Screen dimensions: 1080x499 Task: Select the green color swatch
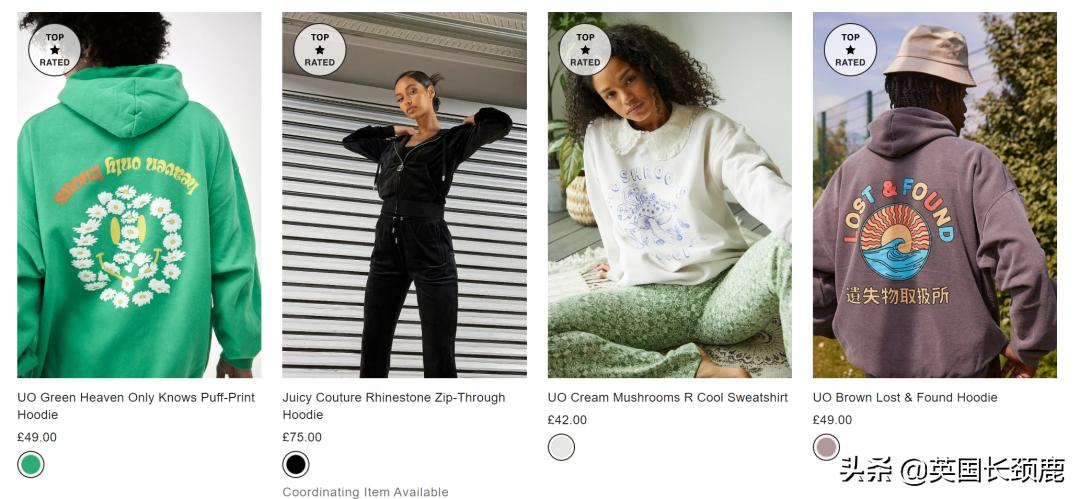click(x=30, y=465)
